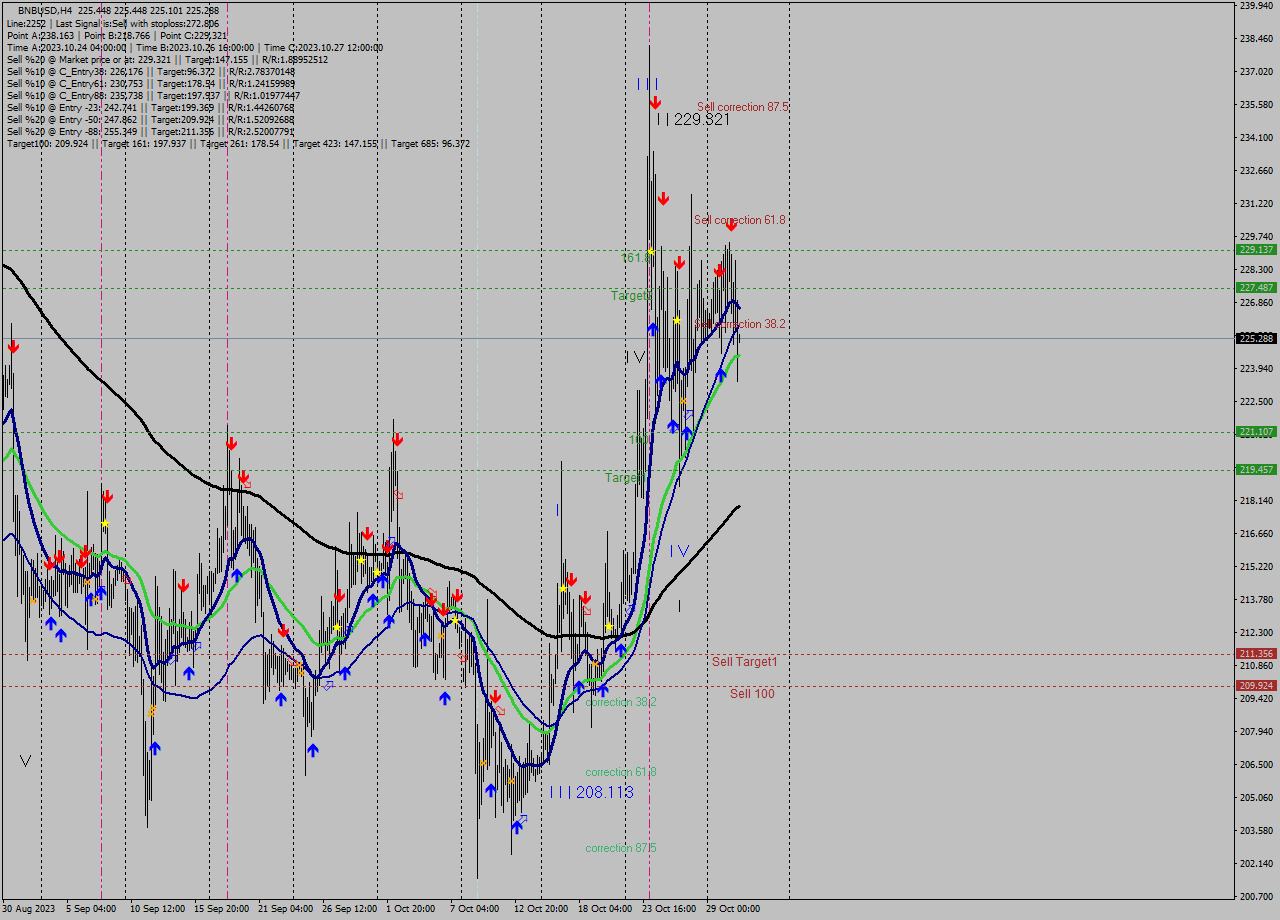Click the 'Sell %10 @ Entry -23' line
Viewport: 1280px width, 920px height.
point(150,108)
